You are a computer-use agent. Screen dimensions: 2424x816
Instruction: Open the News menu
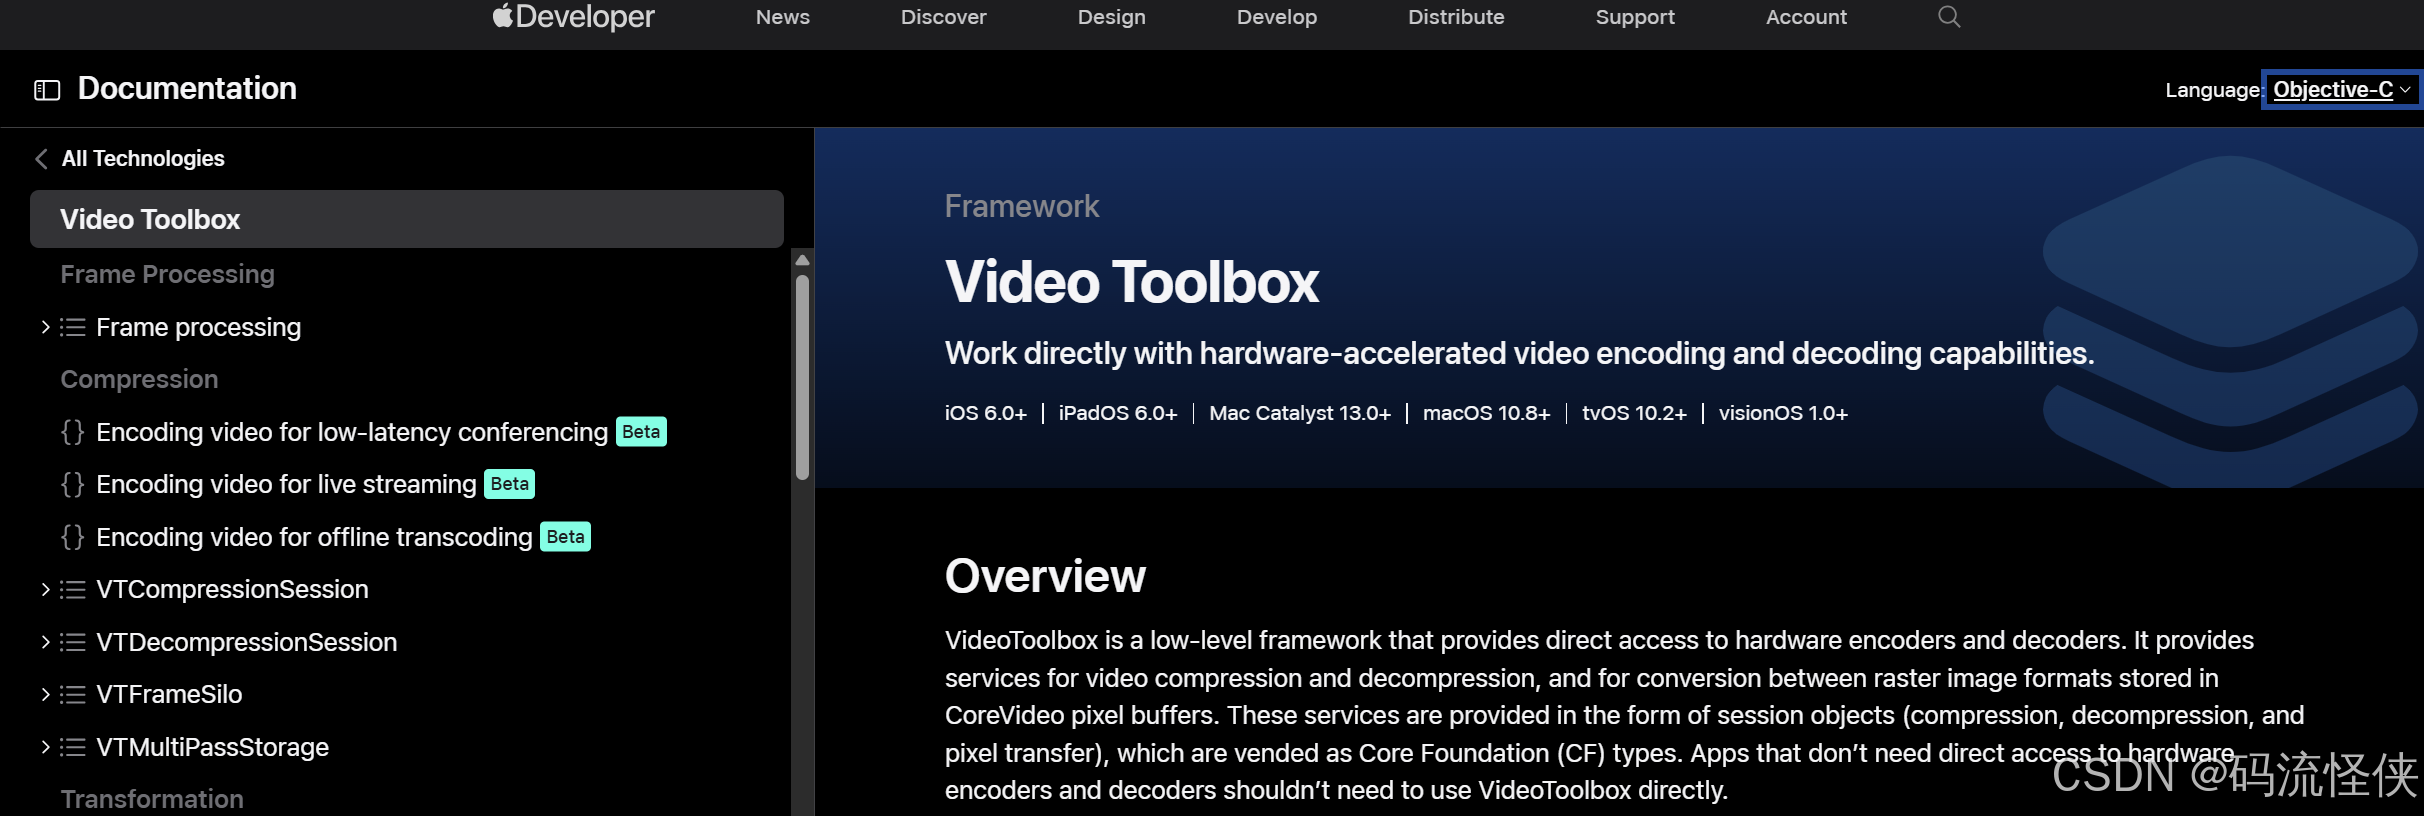coord(782,17)
